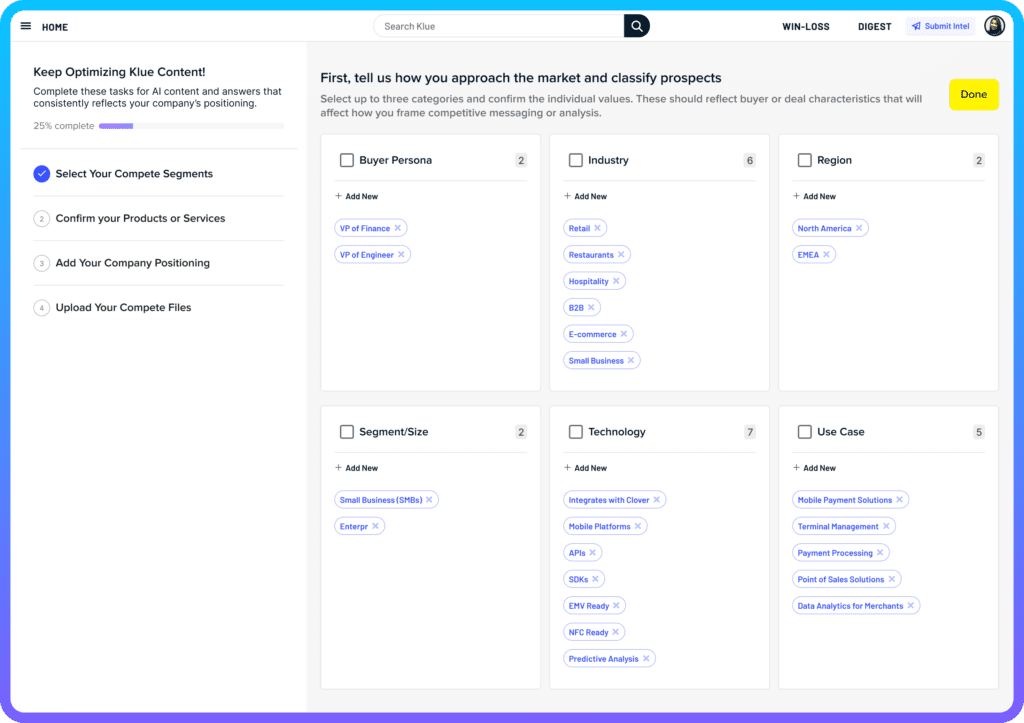The image size is (1024, 723).
Task: Open the hamburger menu icon
Action: pos(26,26)
